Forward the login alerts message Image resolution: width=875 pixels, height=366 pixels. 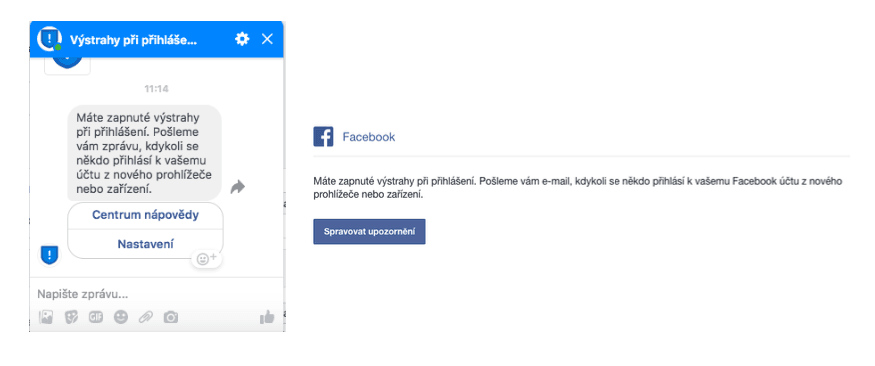238,187
